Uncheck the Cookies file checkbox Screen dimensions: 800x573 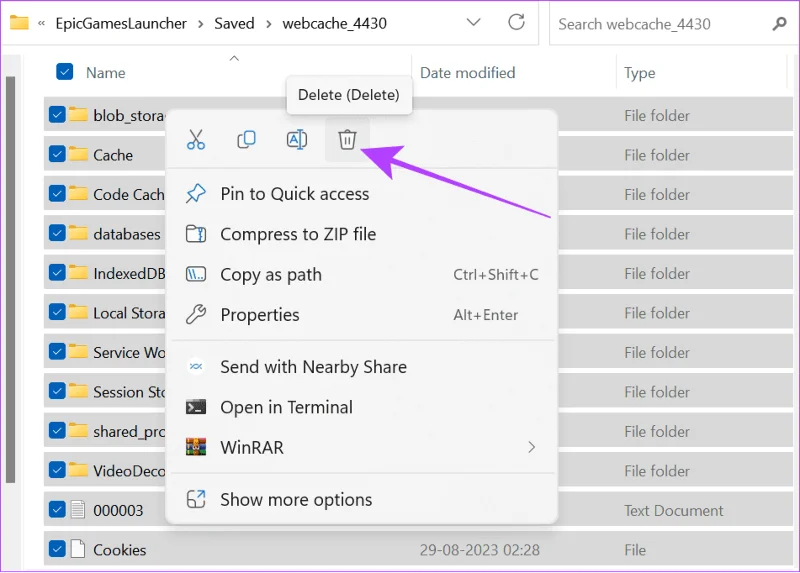[x=57, y=549]
